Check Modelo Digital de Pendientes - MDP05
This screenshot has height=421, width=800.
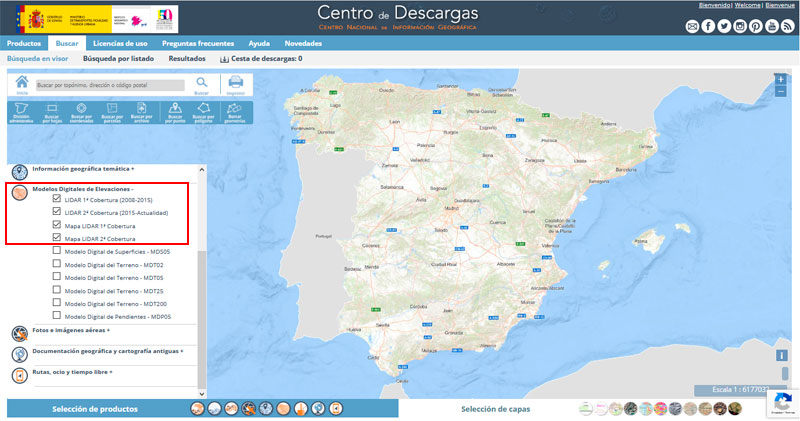point(57,315)
